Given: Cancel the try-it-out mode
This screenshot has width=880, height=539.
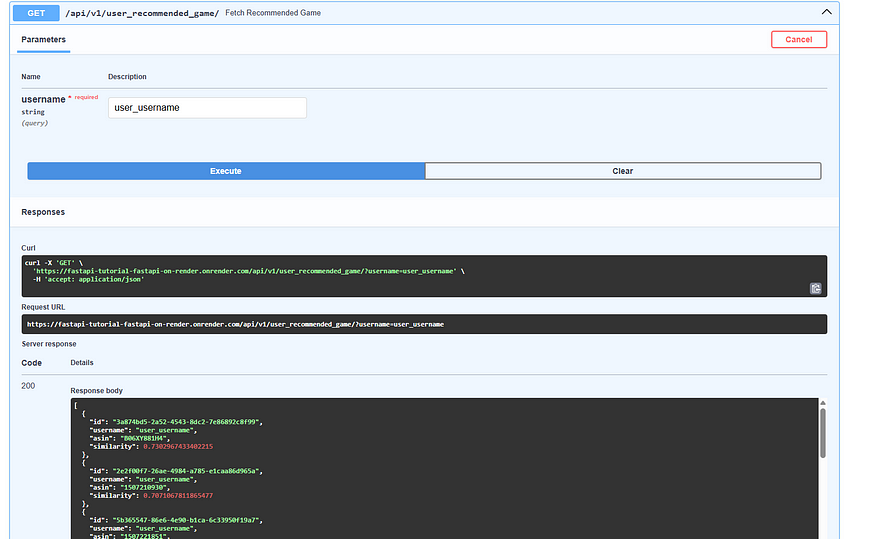Looking at the screenshot, I should tap(798, 40).
